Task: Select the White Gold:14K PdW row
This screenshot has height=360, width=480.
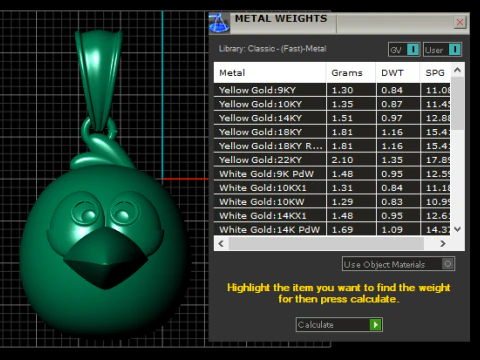Action: [x=332, y=230]
